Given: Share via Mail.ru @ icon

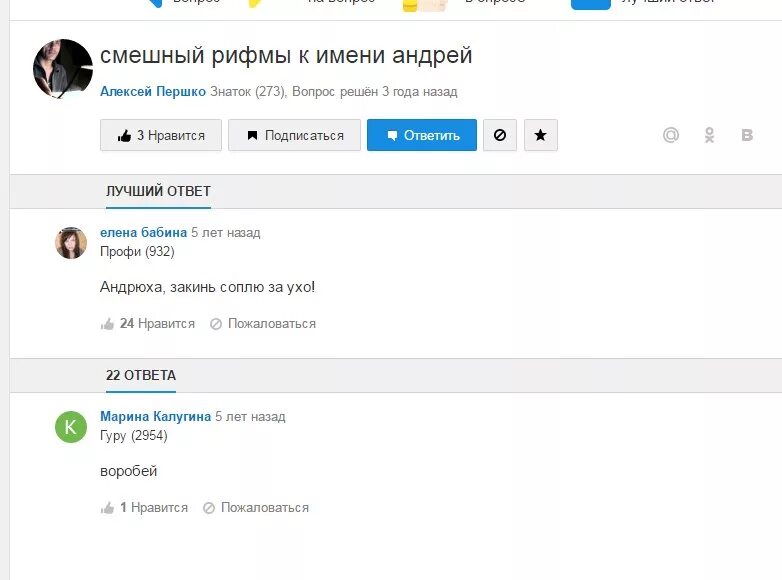Looking at the screenshot, I should (x=671, y=135).
